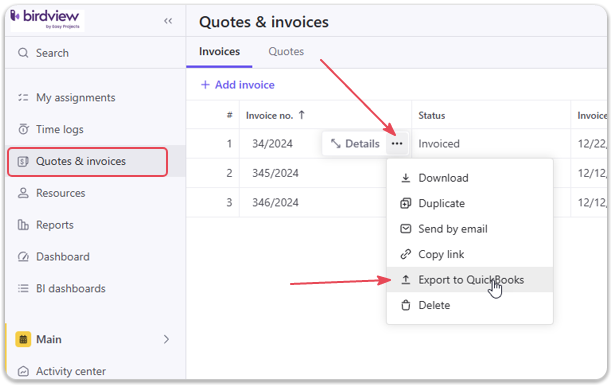Viewport: 612px width, 386px height.
Task: Click Add invoice link
Action: pos(237,85)
